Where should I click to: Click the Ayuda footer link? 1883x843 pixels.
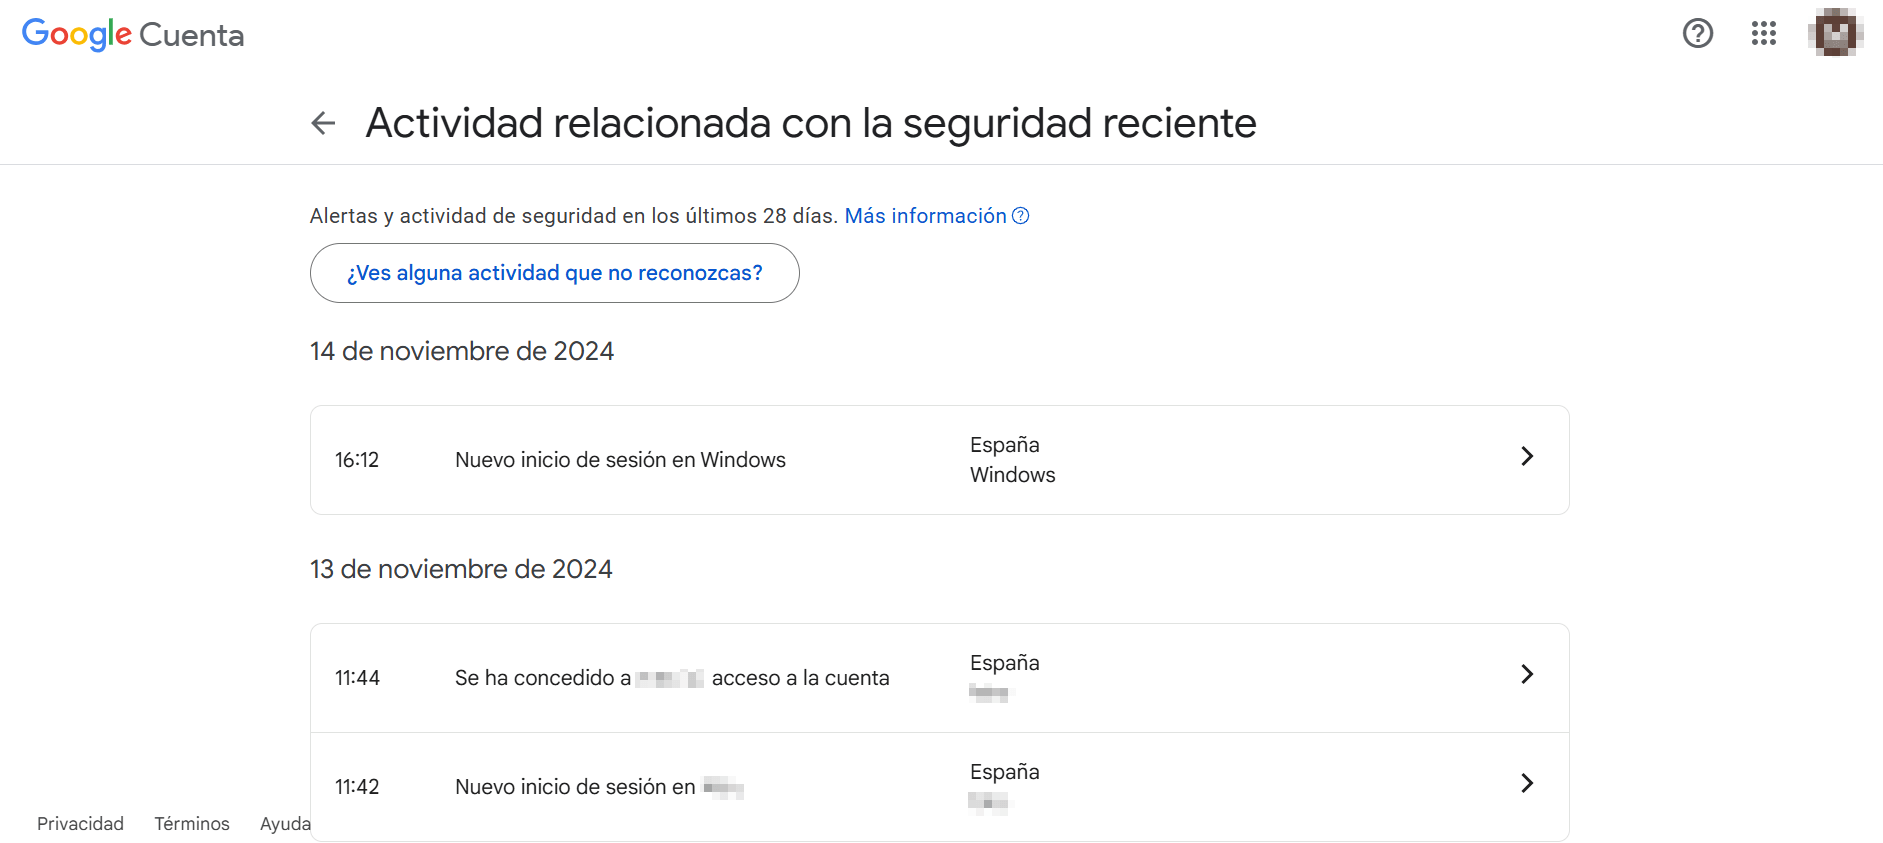(285, 824)
